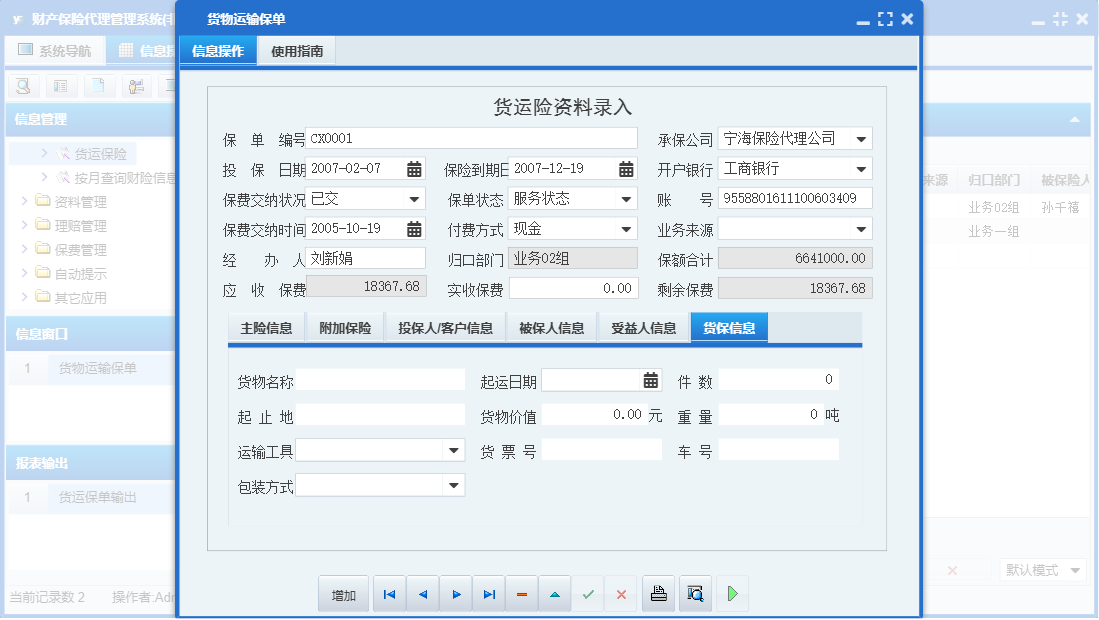Screen dimensions: 1099x620
Task: Cancel with the red X icon
Action: coord(620,593)
